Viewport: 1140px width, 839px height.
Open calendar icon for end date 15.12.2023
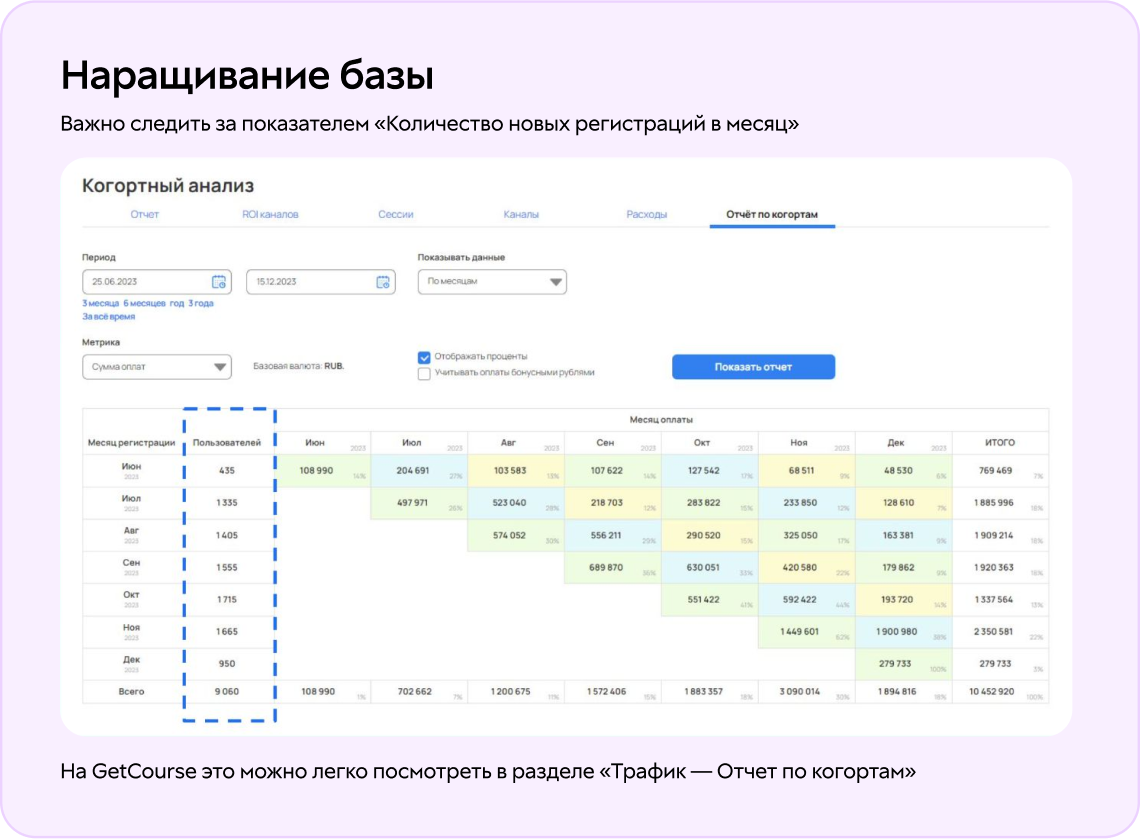tap(382, 282)
